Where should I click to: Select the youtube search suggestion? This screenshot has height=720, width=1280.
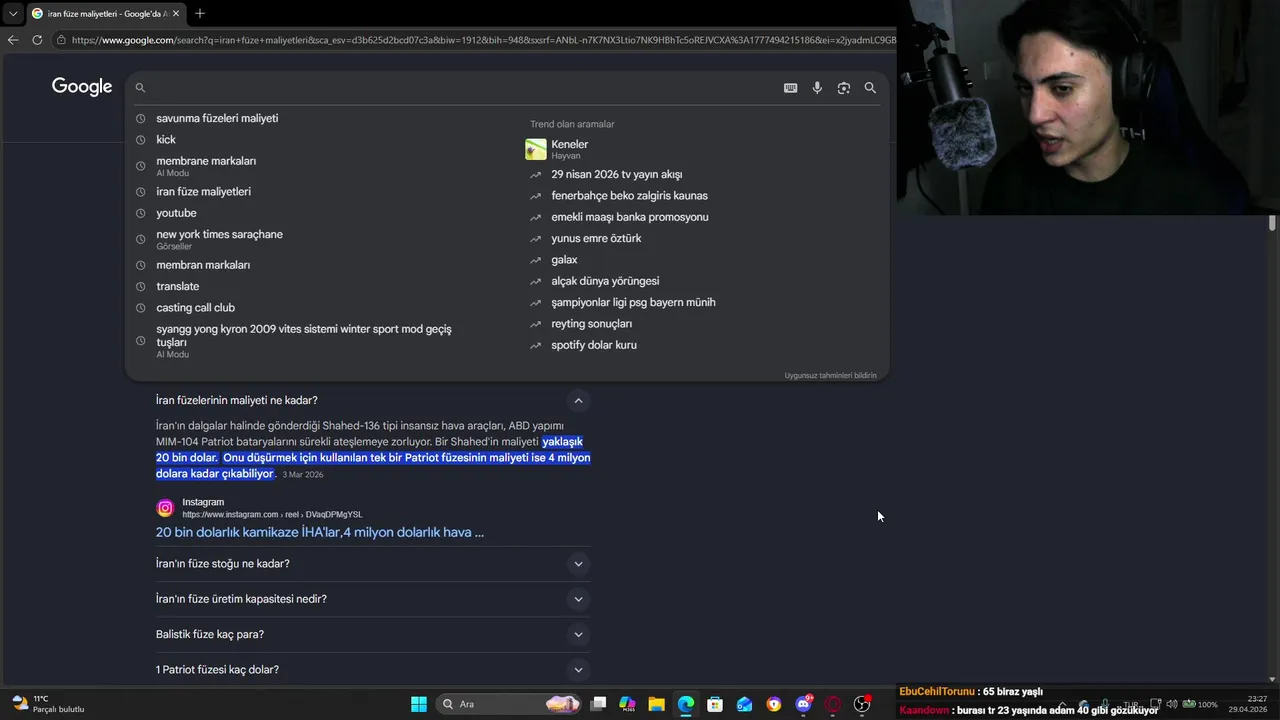tap(176, 213)
